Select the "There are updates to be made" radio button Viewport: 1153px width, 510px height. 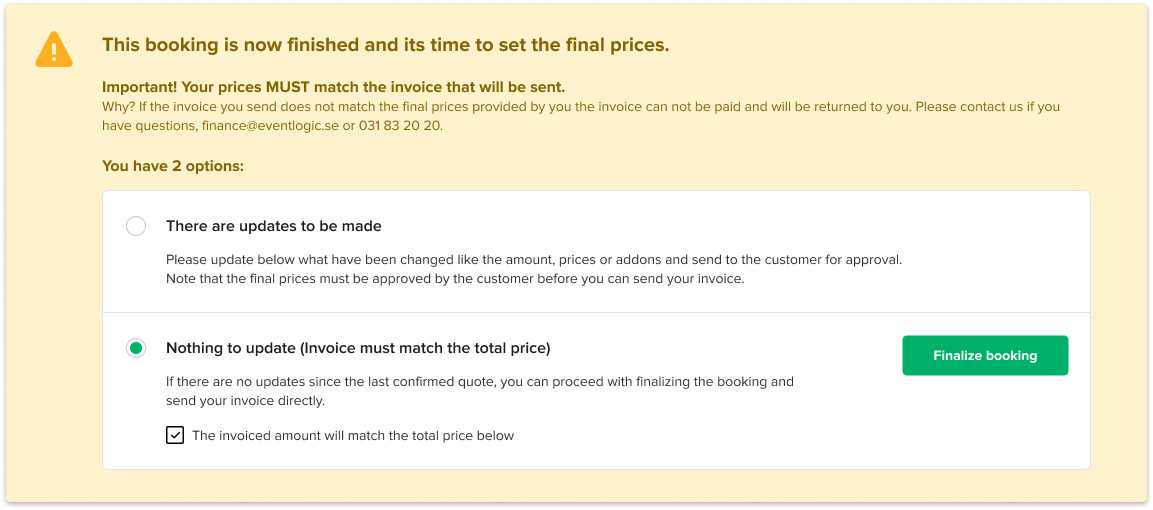click(x=136, y=226)
